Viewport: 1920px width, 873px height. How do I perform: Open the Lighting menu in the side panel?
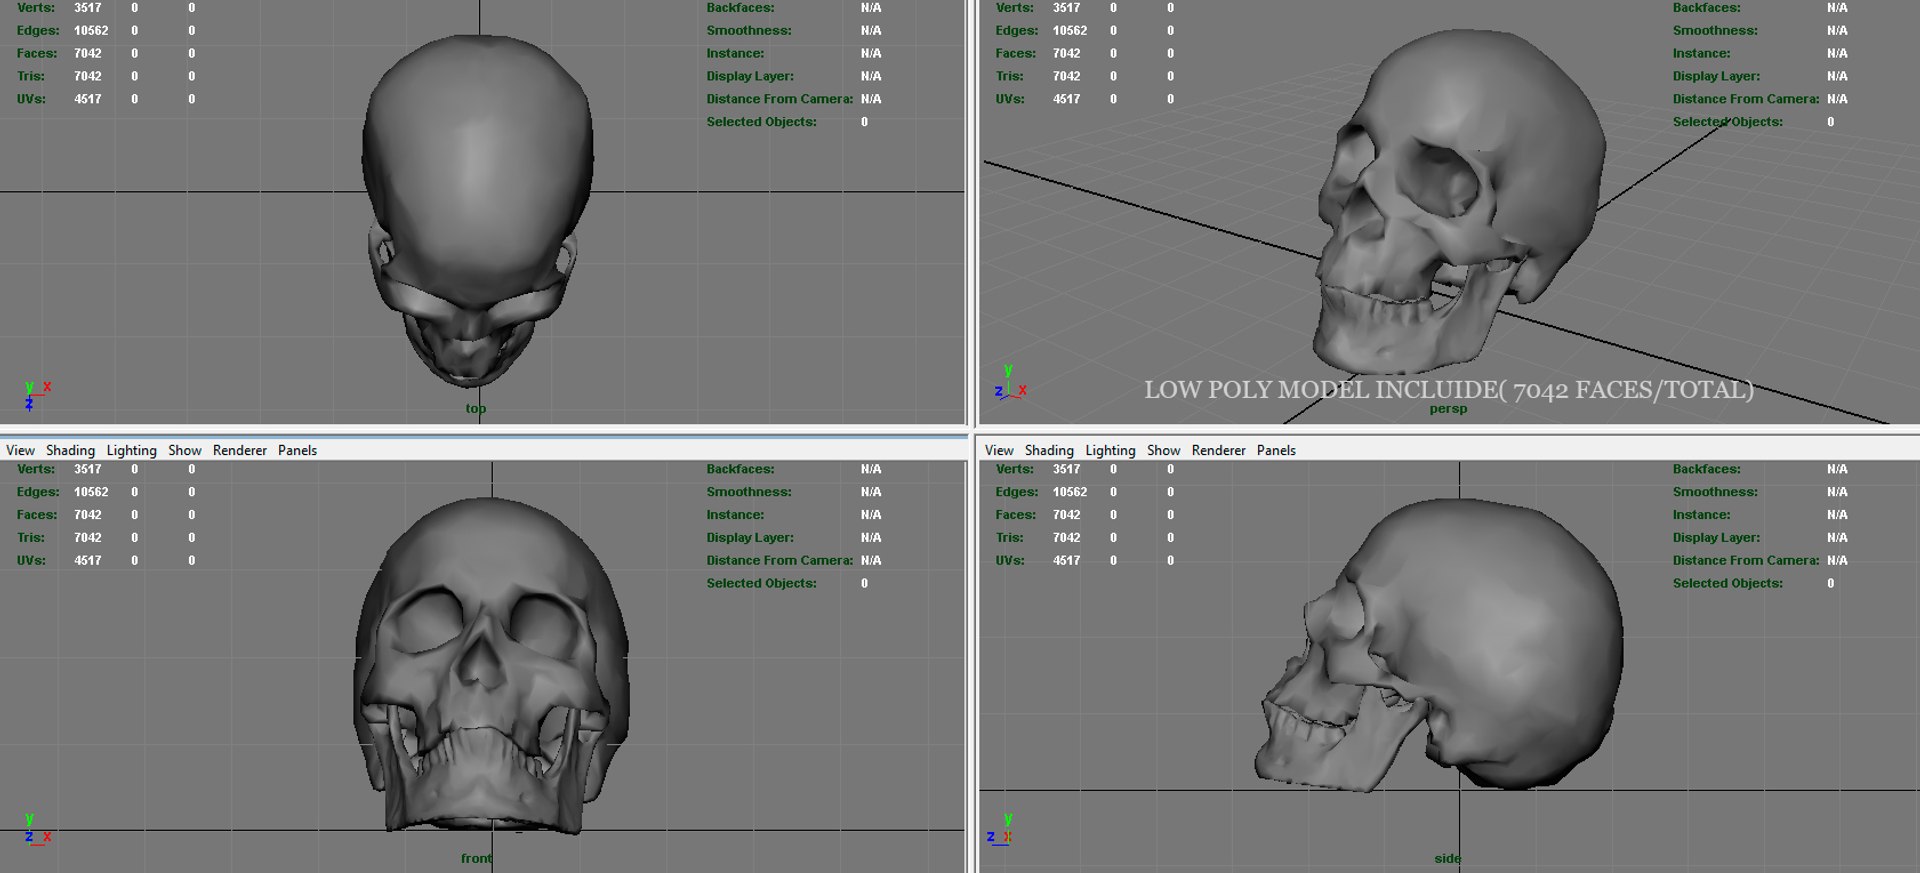pyautogui.click(x=1110, y=450)
